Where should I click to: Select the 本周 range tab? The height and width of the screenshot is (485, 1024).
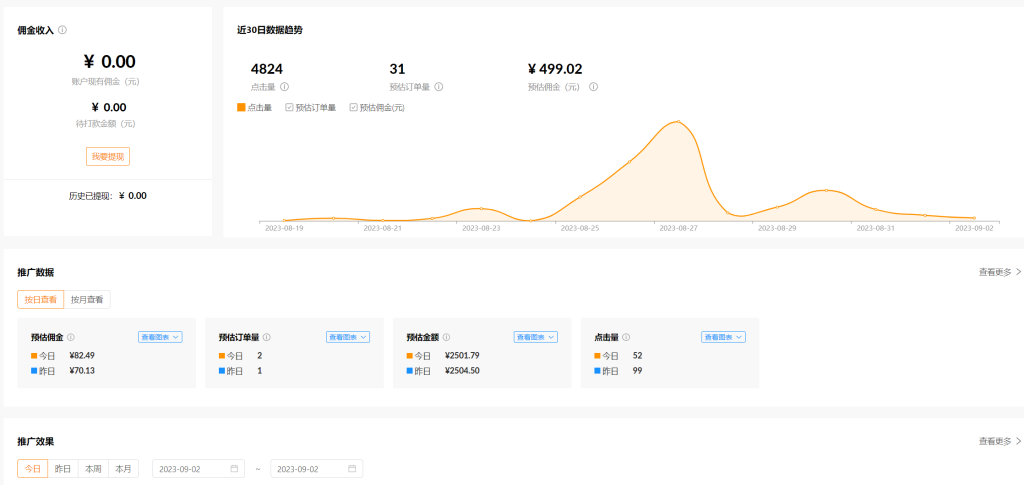point(93,469)
